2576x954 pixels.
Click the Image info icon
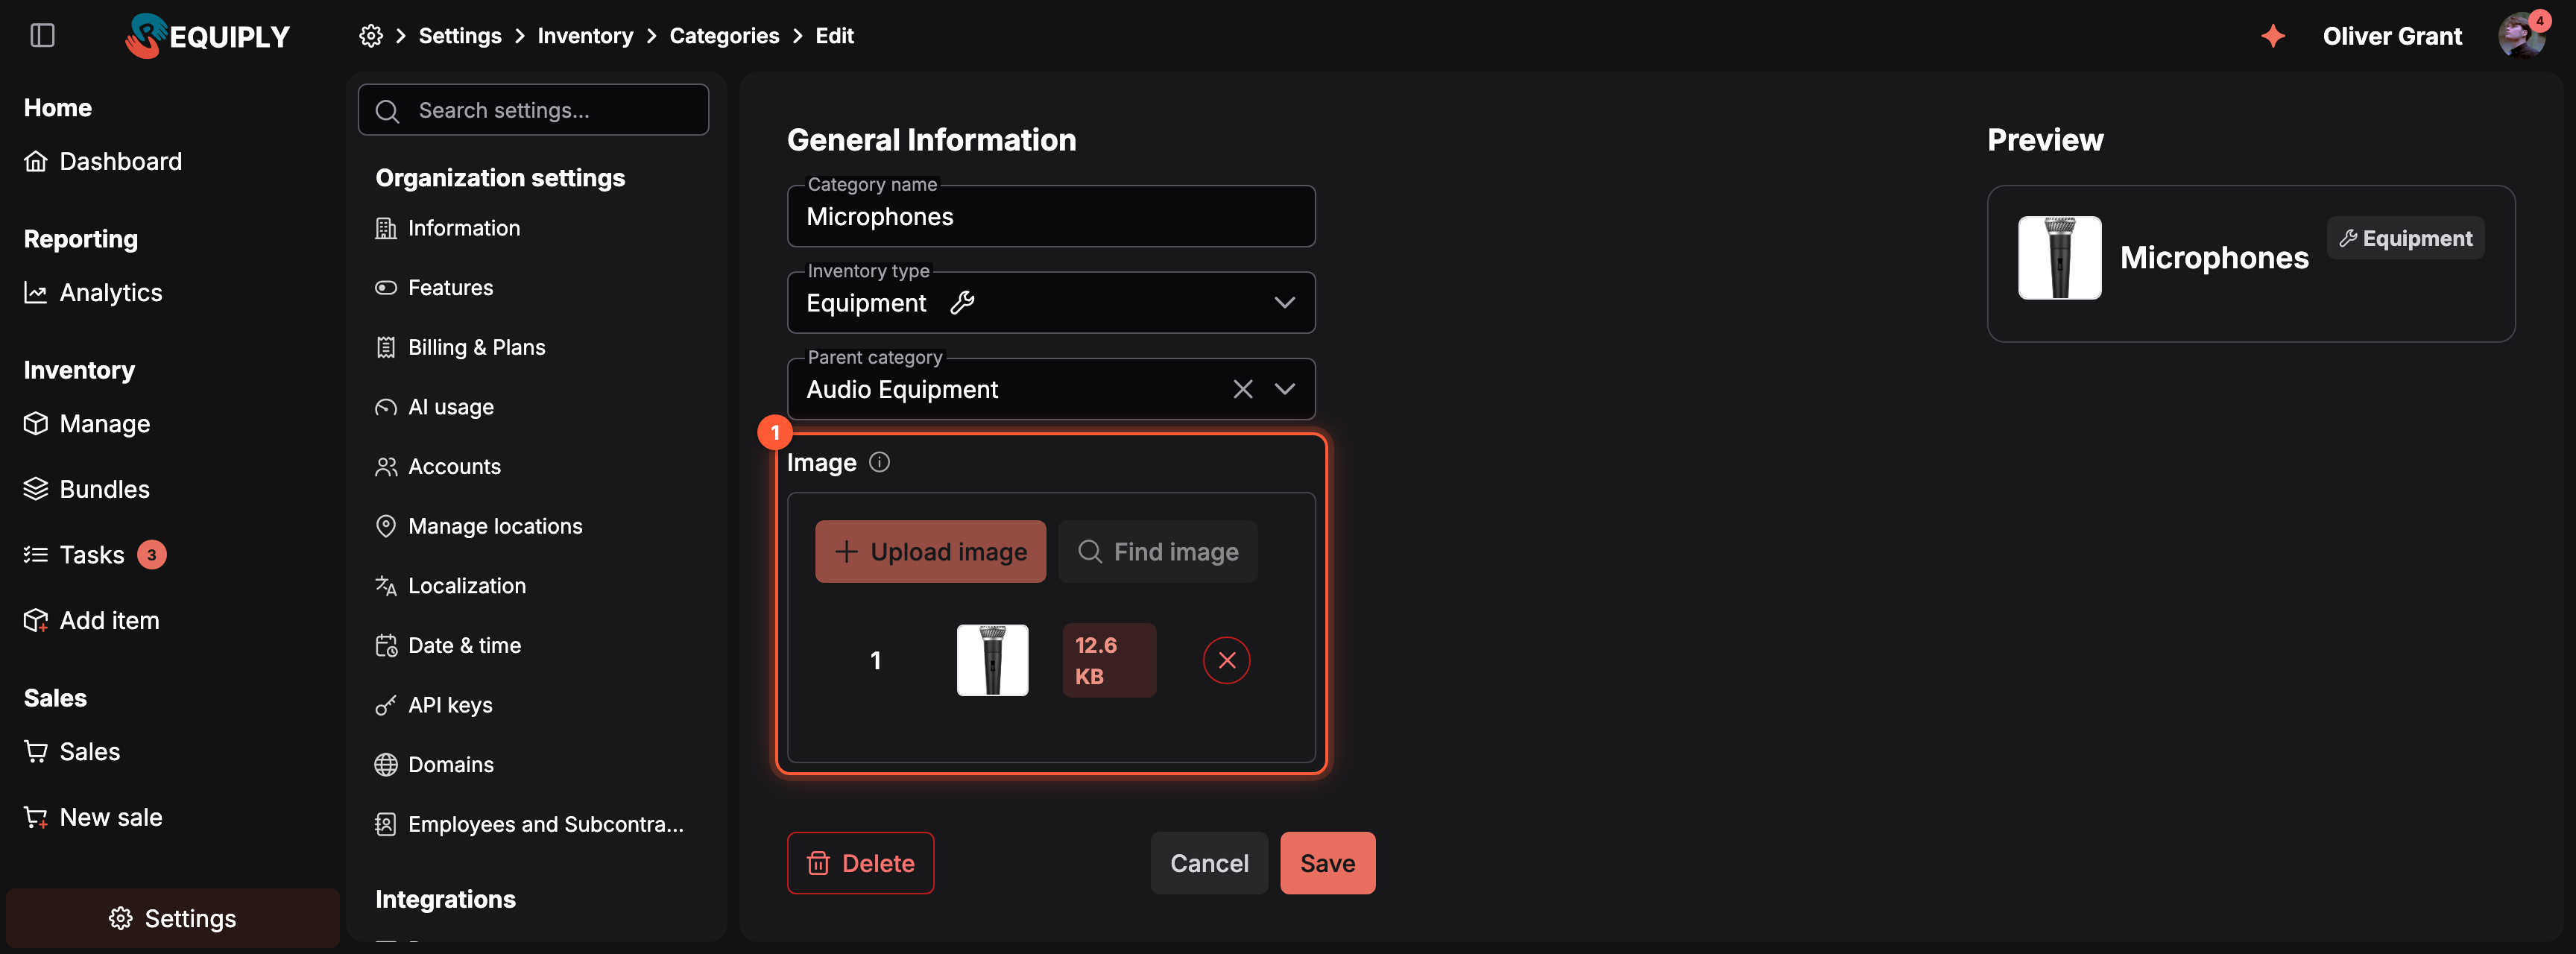[879, 462]
